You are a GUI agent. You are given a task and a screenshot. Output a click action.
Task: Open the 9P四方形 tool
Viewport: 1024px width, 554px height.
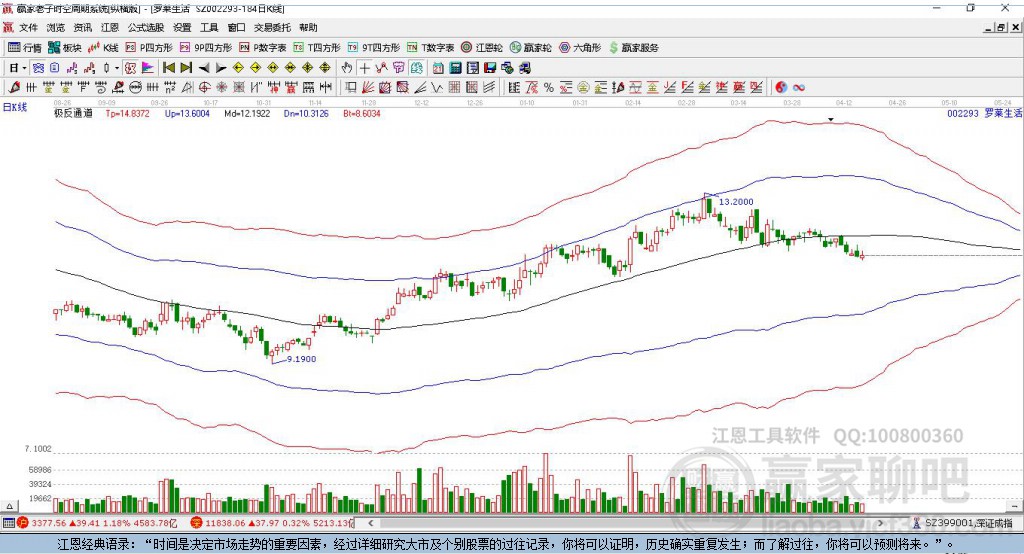206,48
